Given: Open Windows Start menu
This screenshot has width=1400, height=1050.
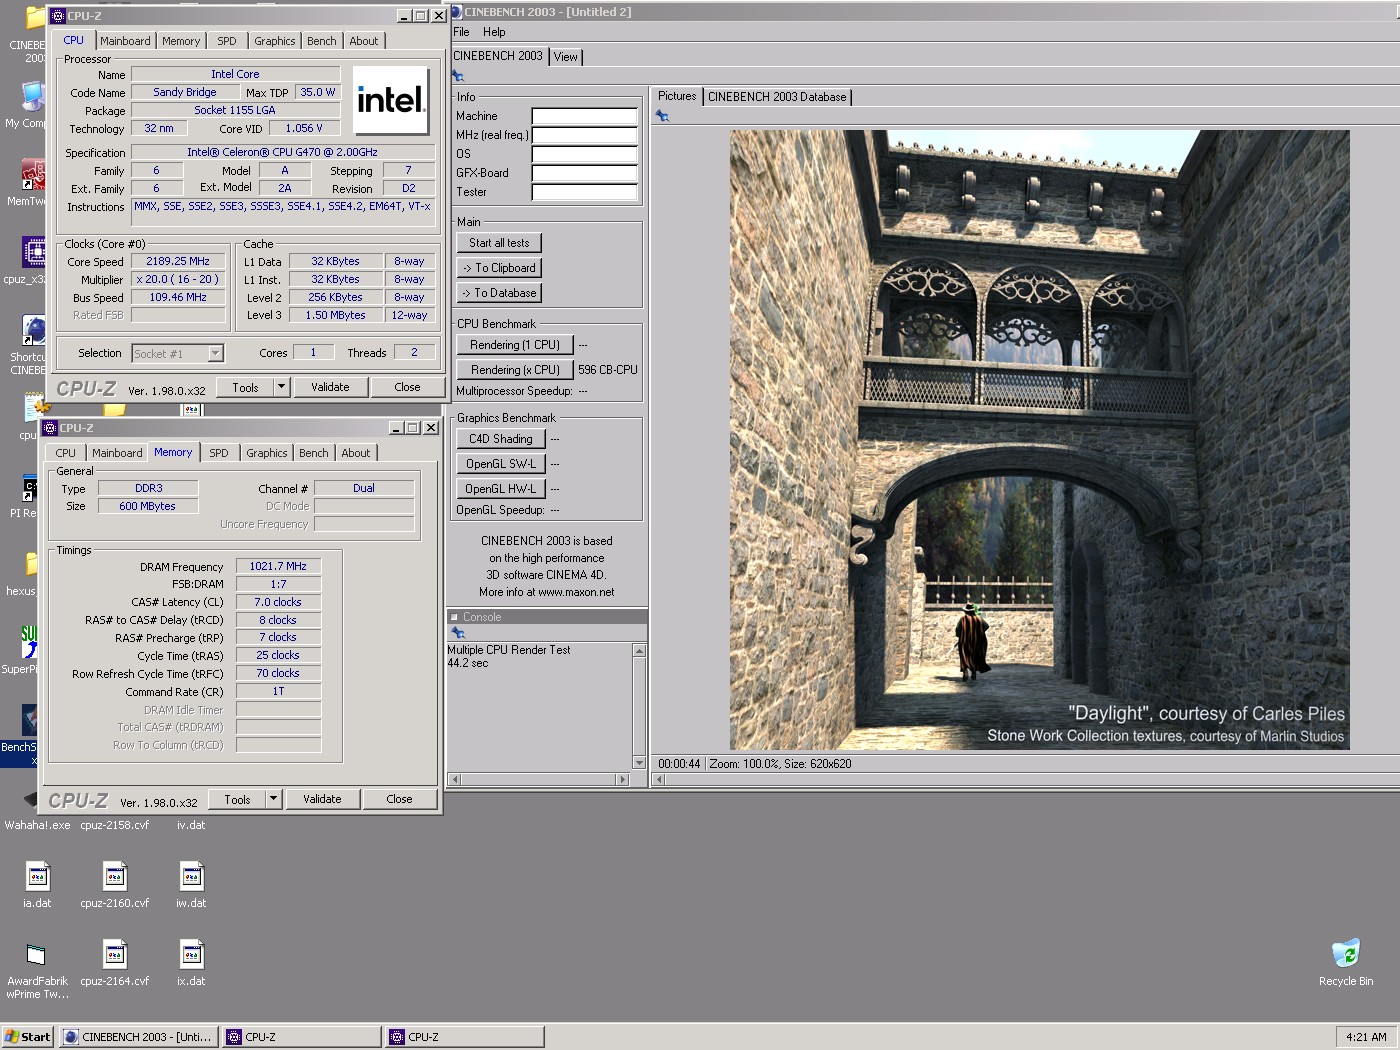Looking at the screenshot, I should 28,1037.
